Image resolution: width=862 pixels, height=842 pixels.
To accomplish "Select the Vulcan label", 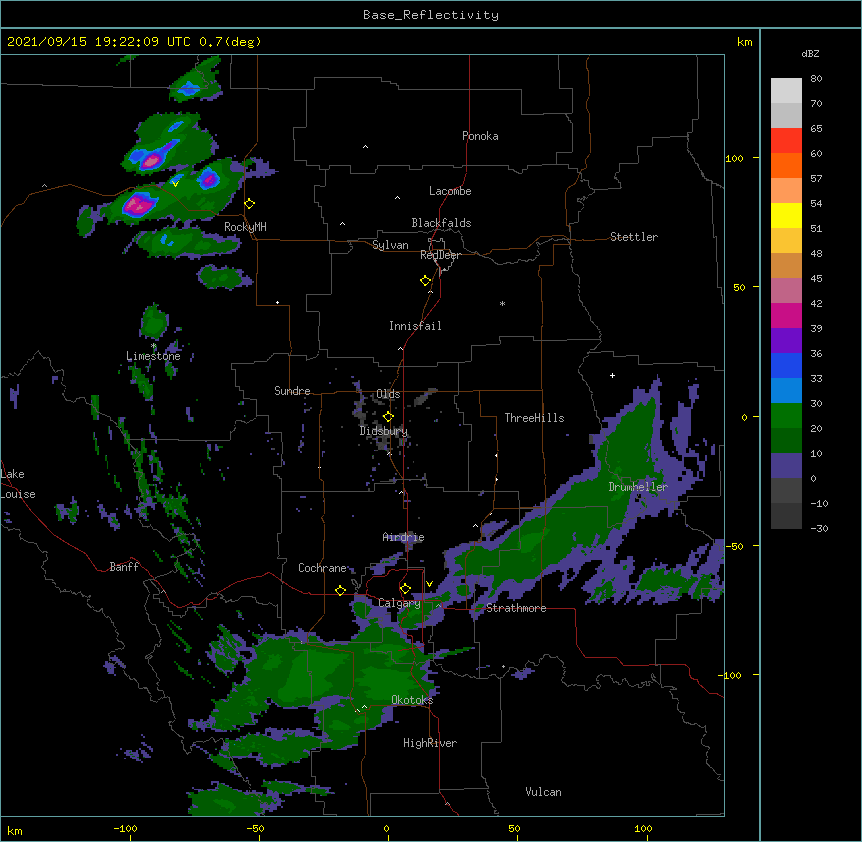I will click(543, 792).
